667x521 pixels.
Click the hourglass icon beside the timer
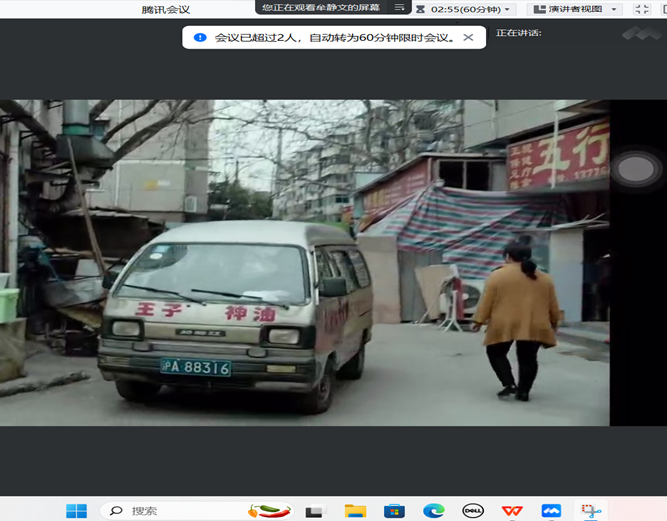point(420,9)
